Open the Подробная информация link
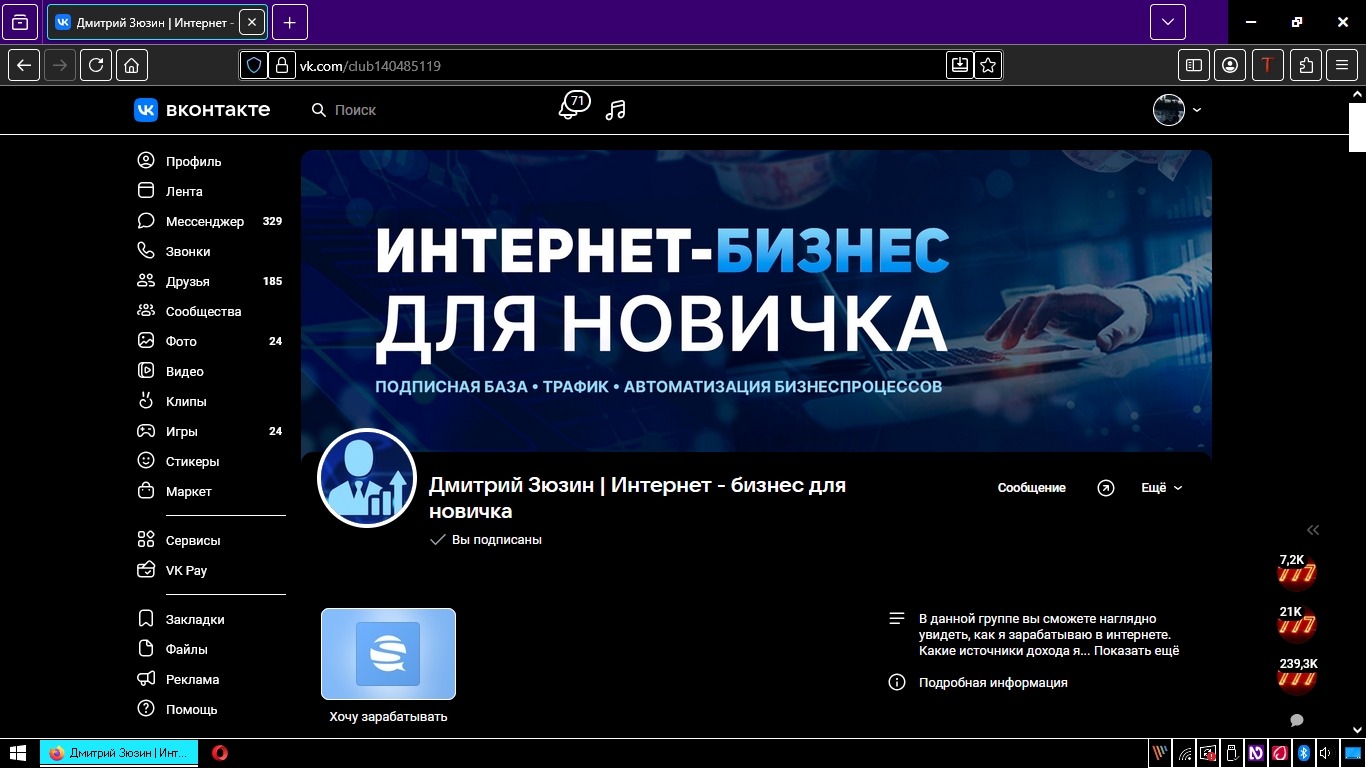Screen dimensions: 1366x768 (x=993, y=682)
